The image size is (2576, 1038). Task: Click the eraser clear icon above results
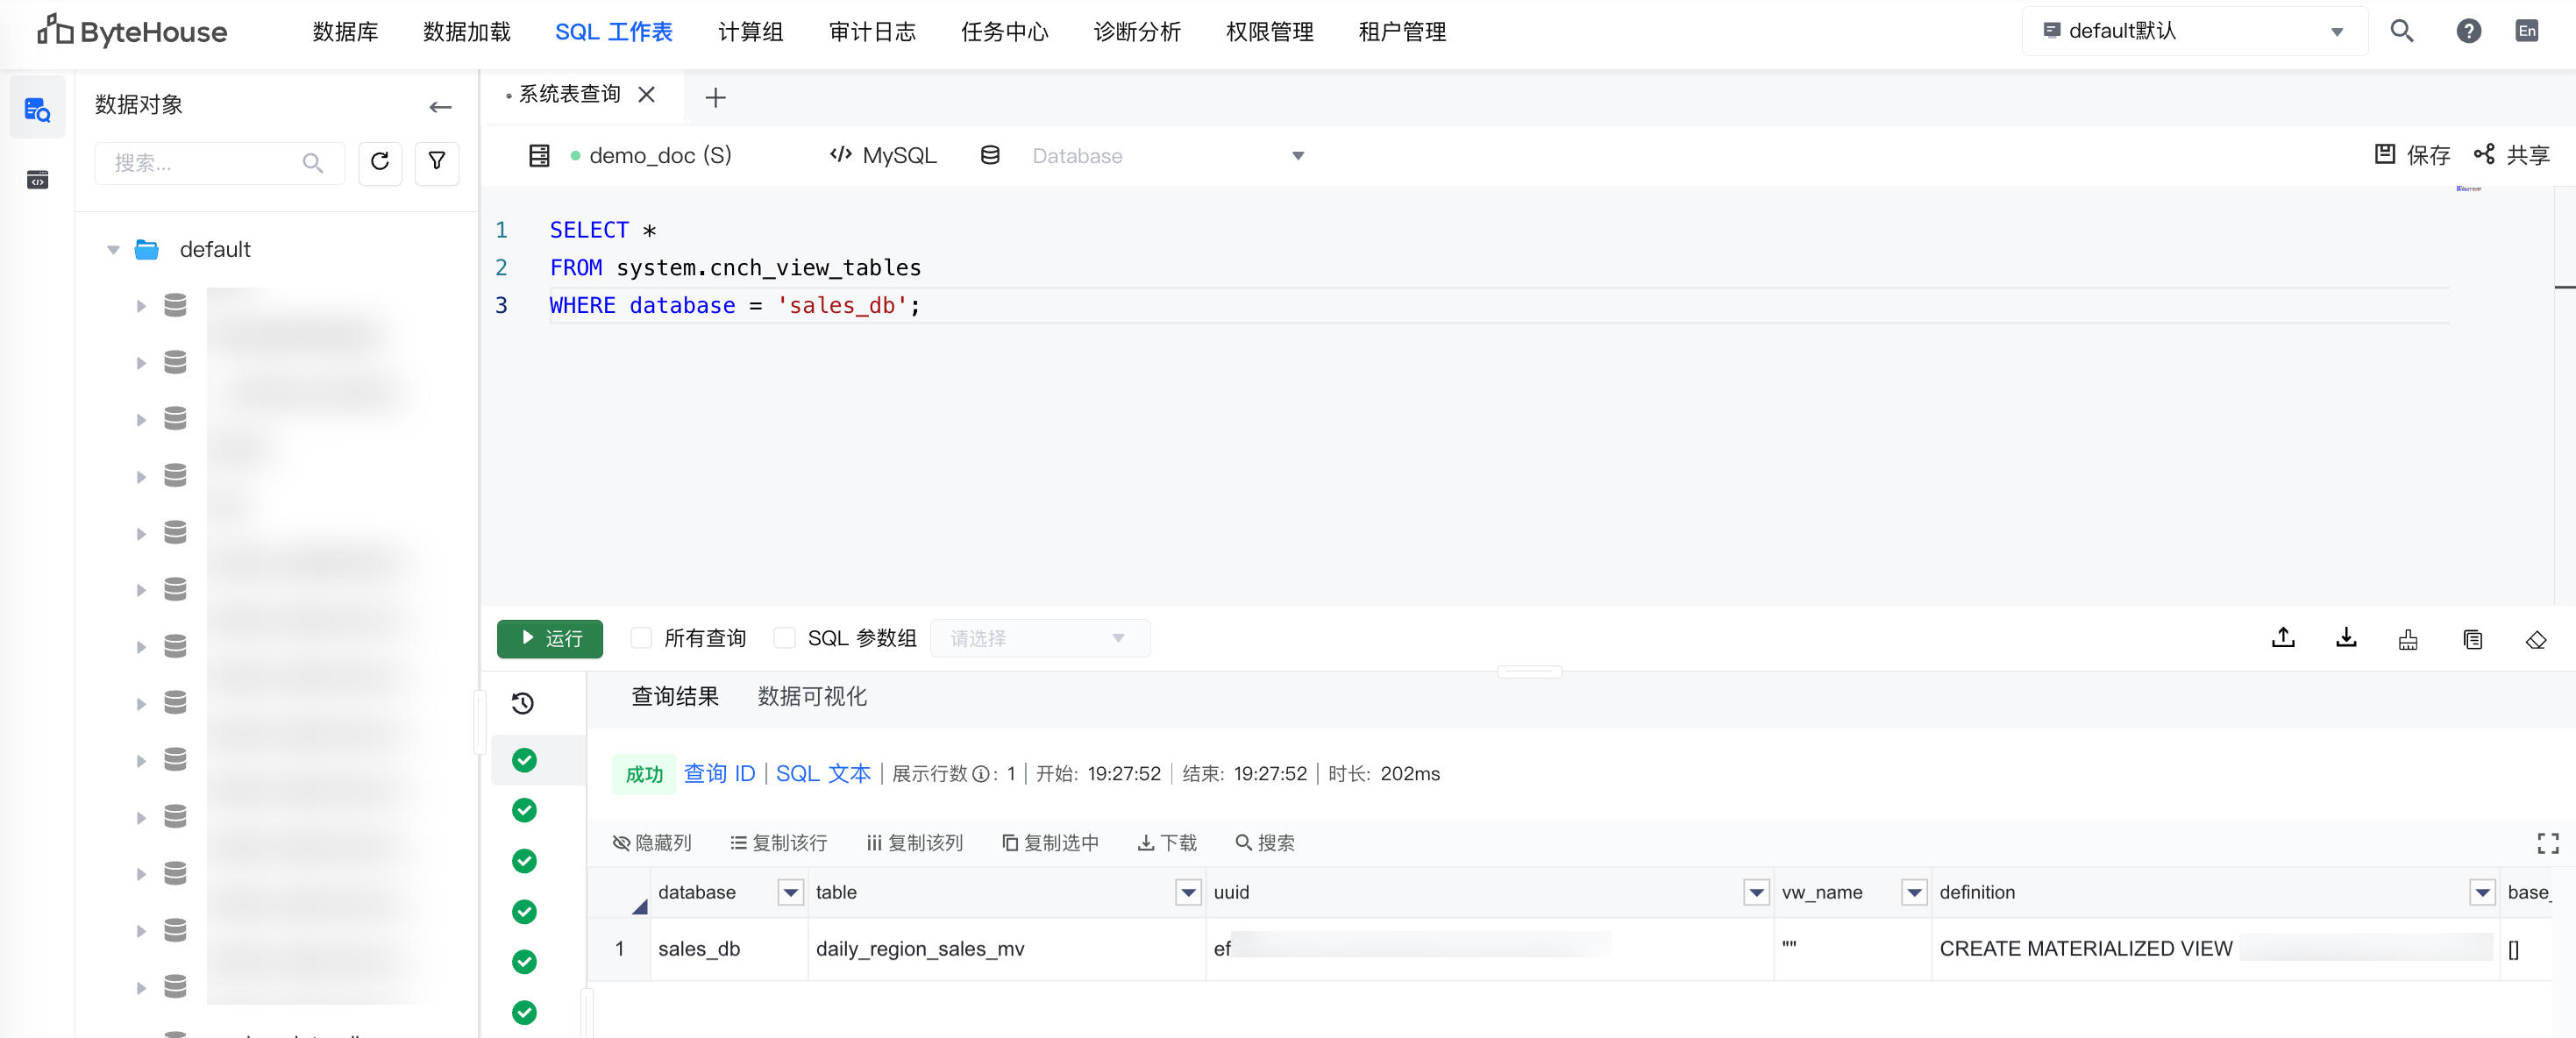2535,640
